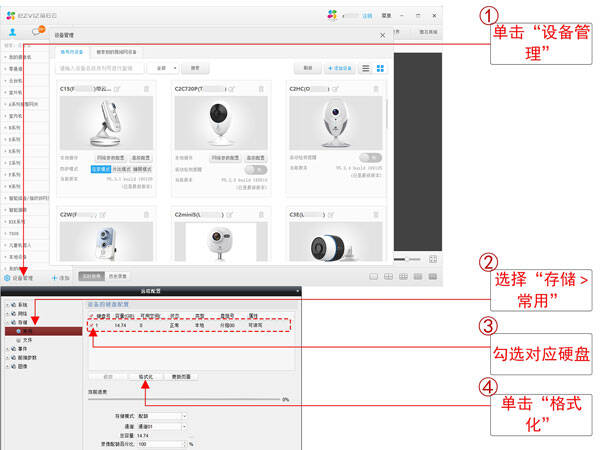The width and height of the screenshot is (600, 450).
Task: Tick the select-all checkbox in disk table header
Action: pos(91,316)
